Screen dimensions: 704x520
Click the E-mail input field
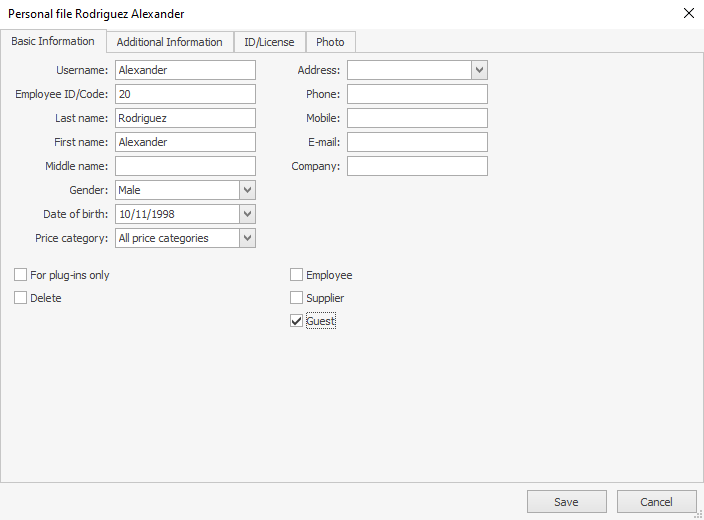[417, 142]
